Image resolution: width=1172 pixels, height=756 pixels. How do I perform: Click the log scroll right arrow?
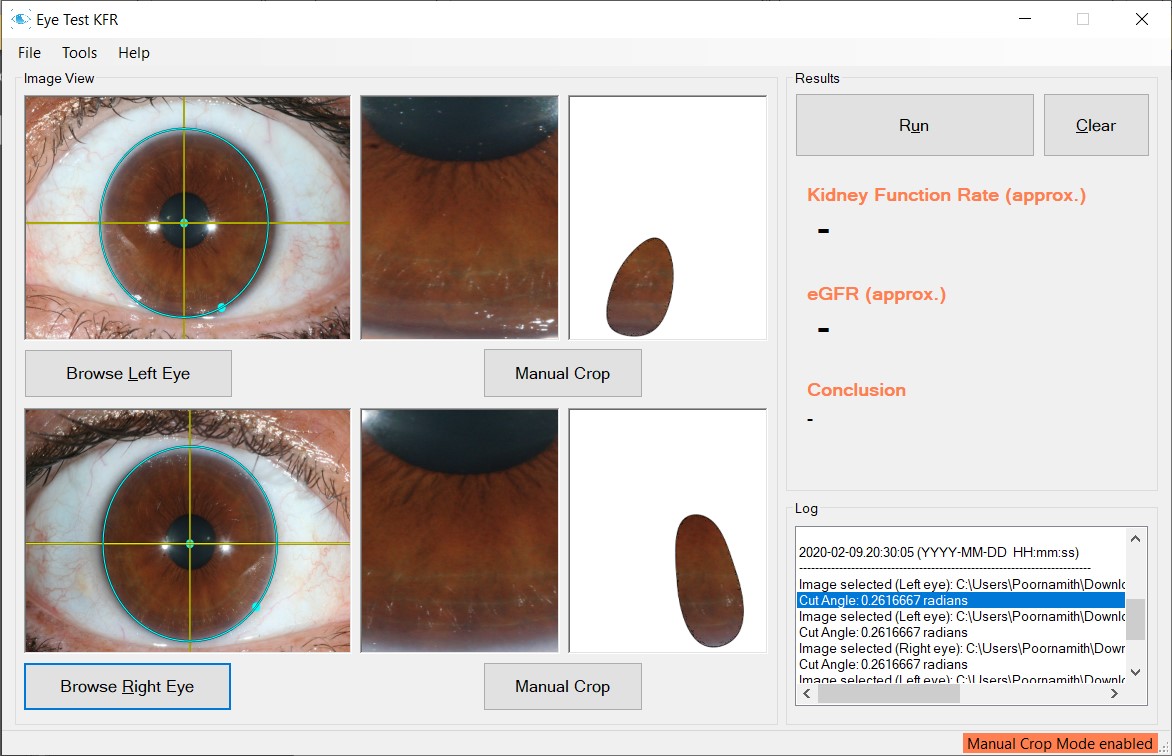pos(1114,694)
